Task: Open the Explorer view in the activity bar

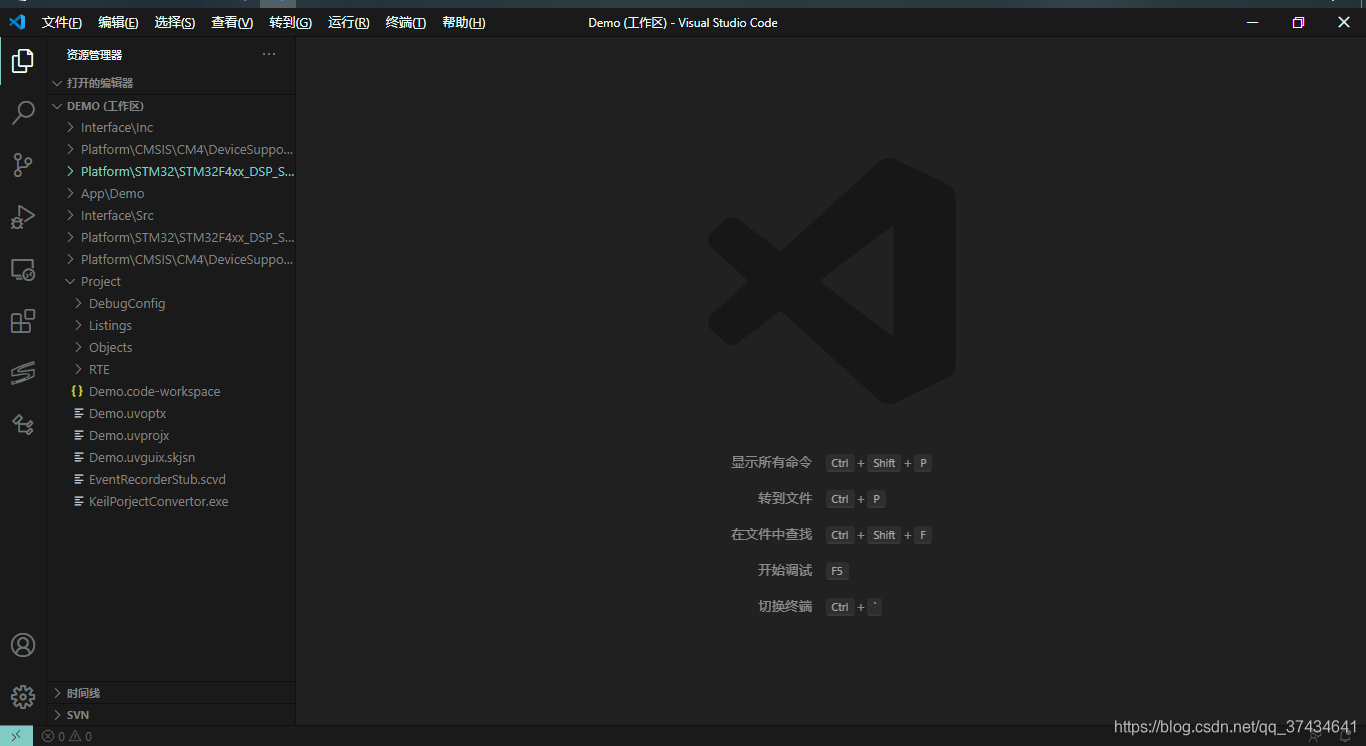Action: coord(22,62)
